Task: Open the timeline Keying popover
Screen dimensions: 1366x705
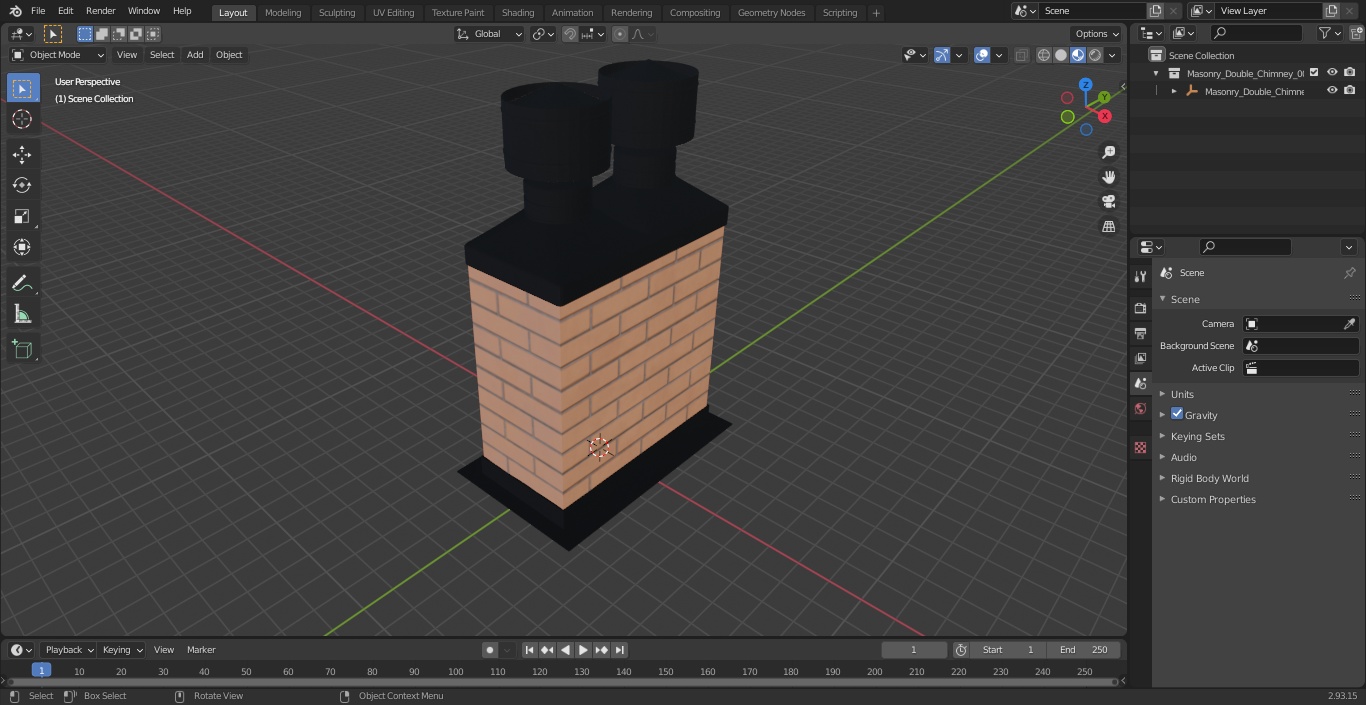Action: coord(122,650)
